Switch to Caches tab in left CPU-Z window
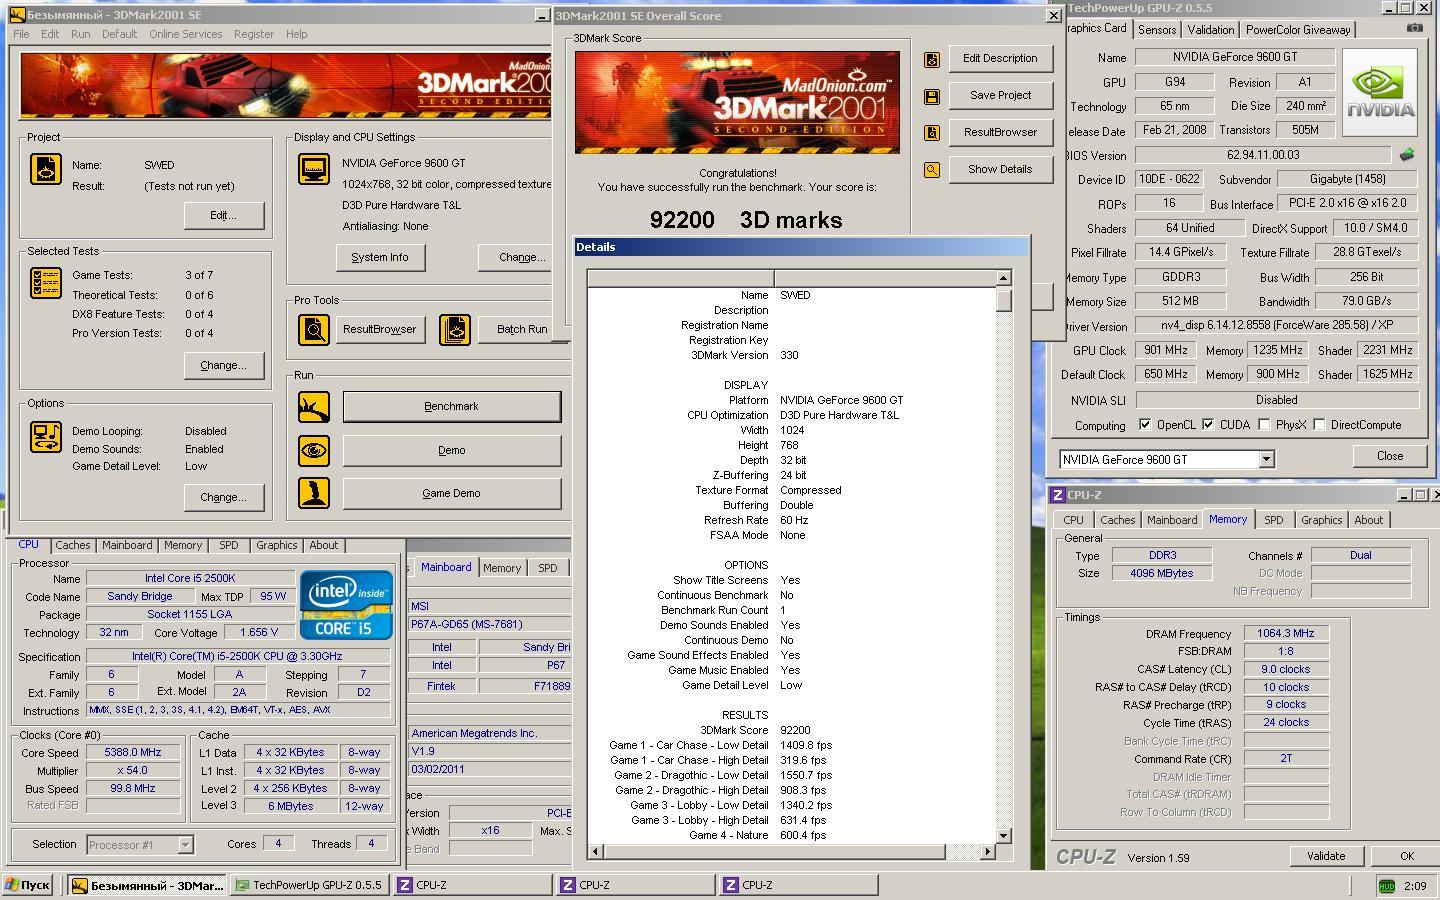 [72, 545]
